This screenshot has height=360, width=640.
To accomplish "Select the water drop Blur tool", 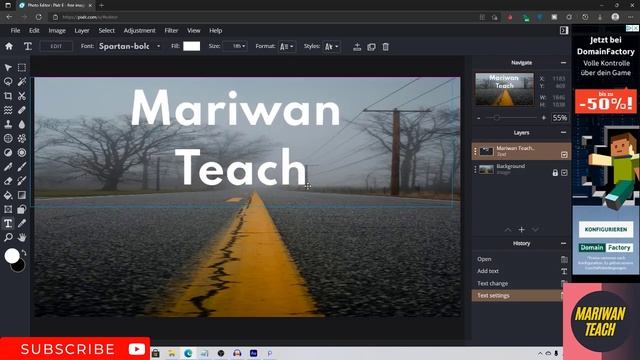I will click(22, 124).
